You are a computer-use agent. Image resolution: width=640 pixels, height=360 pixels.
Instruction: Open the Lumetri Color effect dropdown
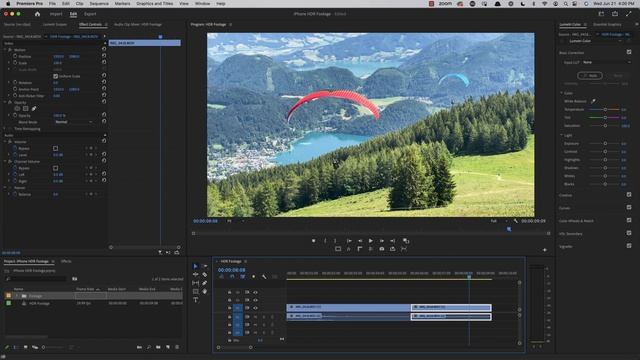596,41
